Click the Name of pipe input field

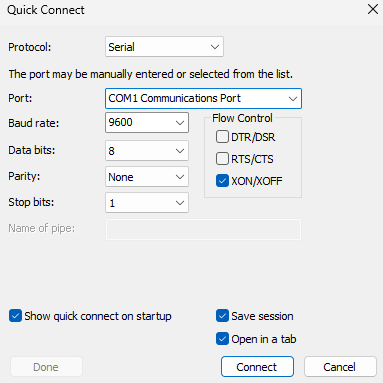pyautogui.click(x=203, y=229)
